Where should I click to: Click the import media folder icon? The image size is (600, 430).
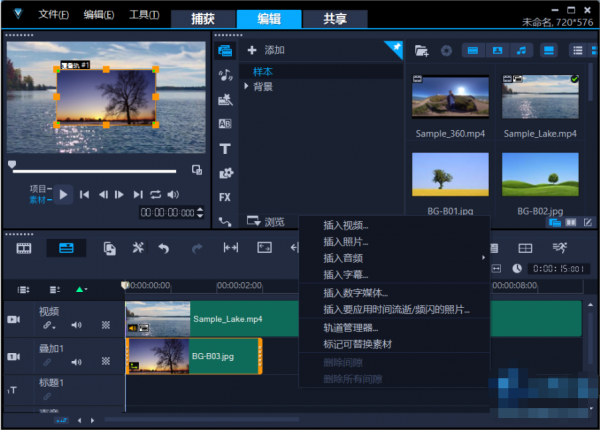pyautogui.click(x=422, y=50)
